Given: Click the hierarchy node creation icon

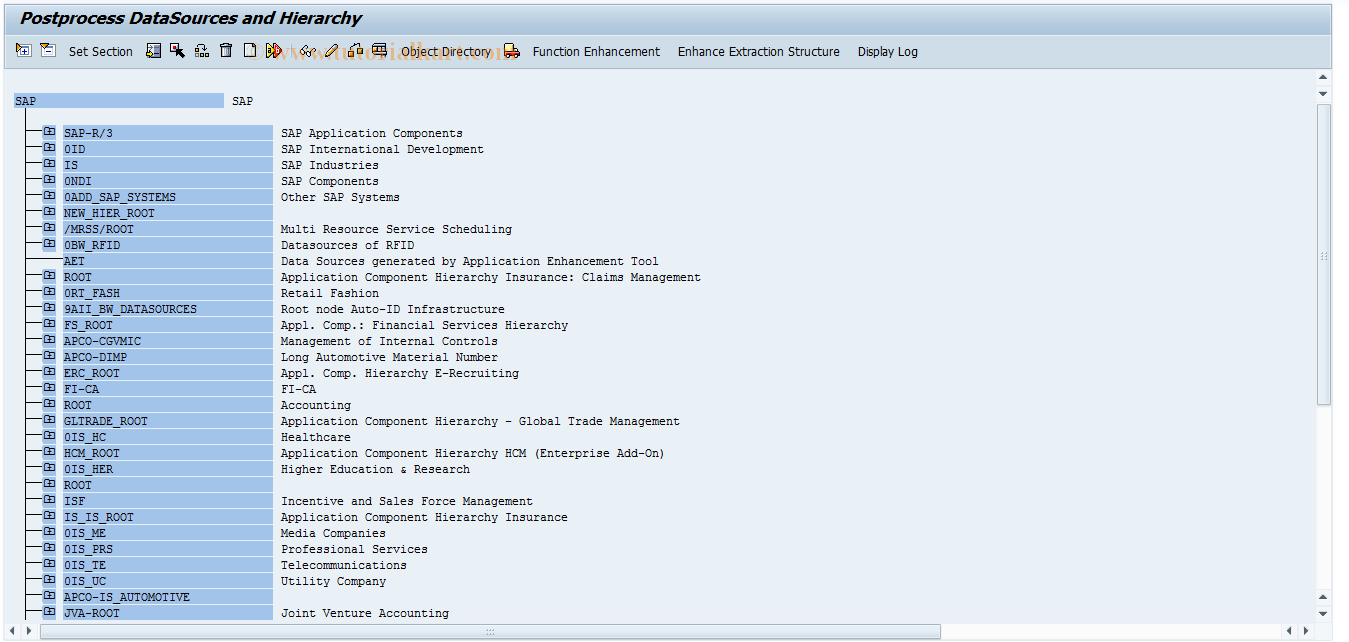Looking at the screenshot, I should pos(202,51).
